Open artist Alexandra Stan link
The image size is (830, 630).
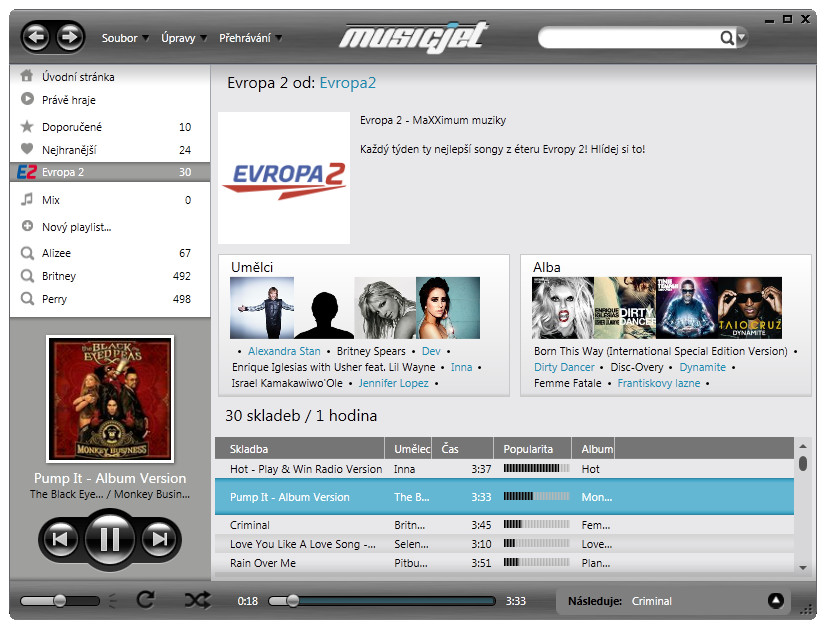point(284,352)
